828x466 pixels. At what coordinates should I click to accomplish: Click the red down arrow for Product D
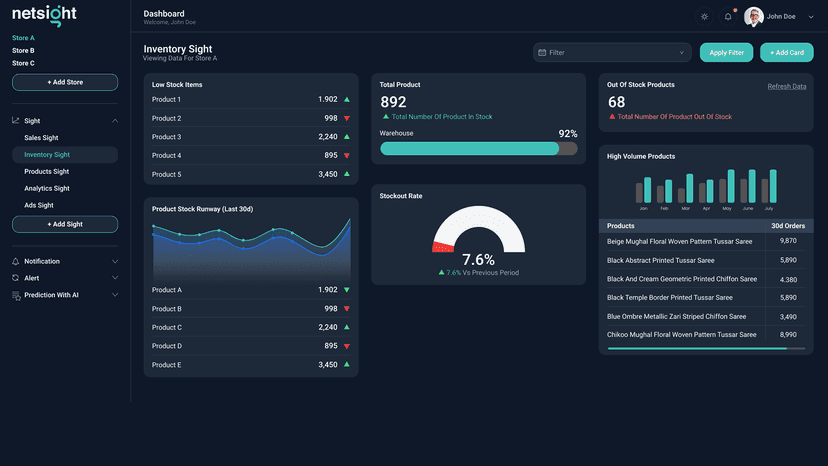click(347, 346)
